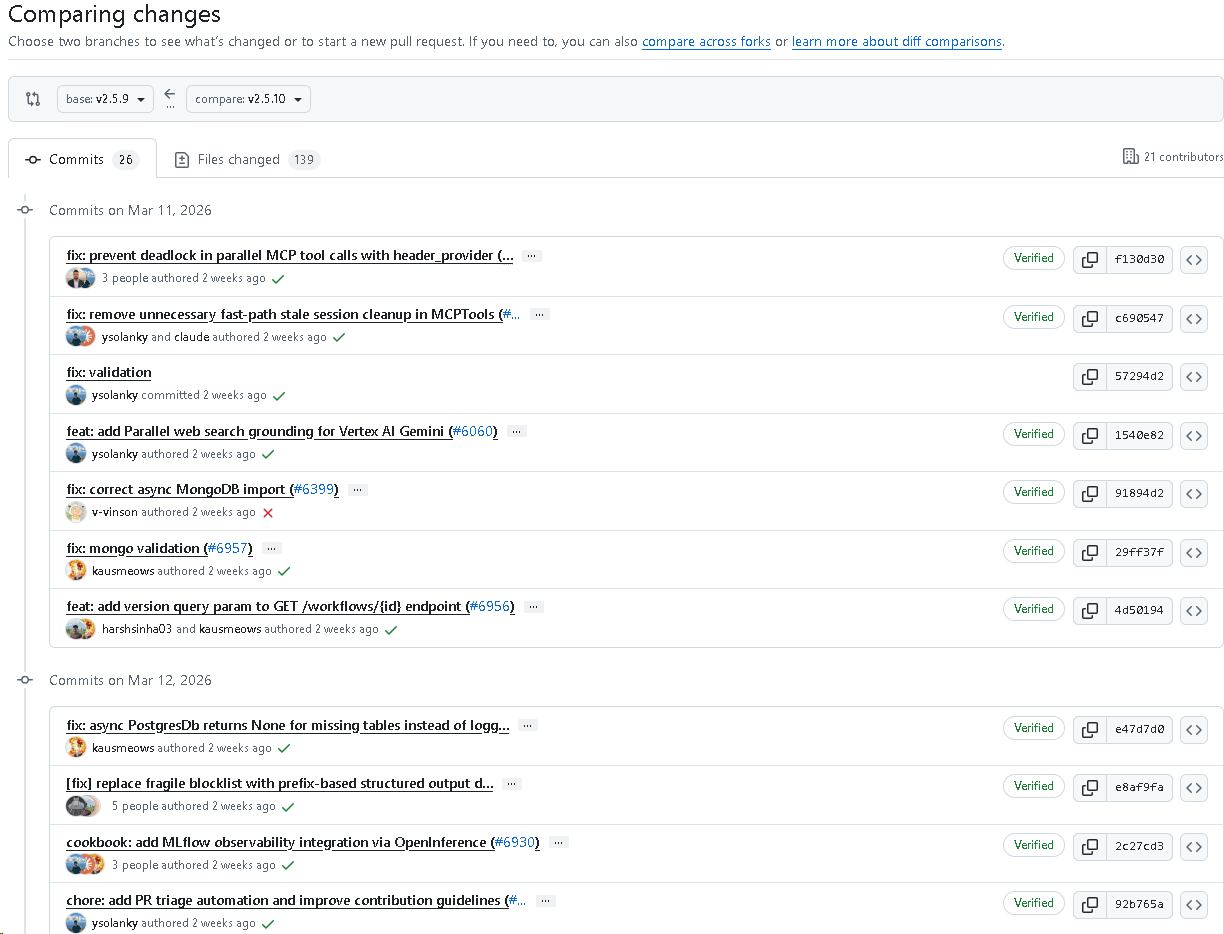Browse repository at commit e47d7d0
The height and width of the screenshot is (934, 1224).
click(1194, 730)
